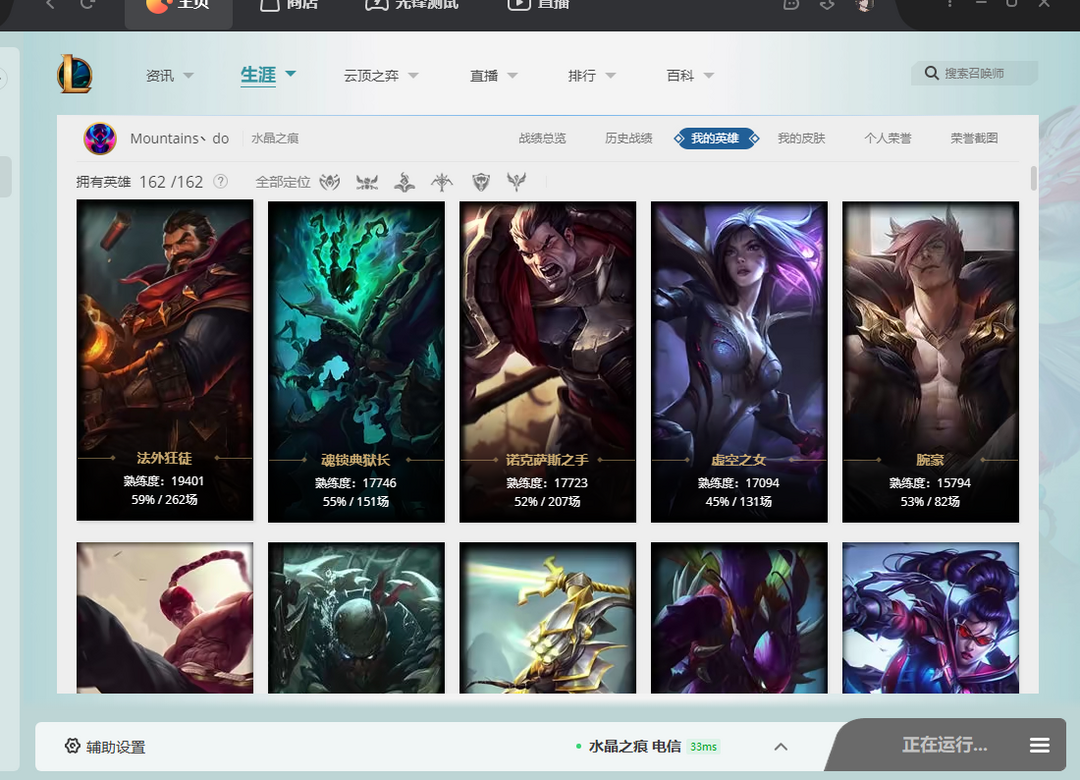The image size is (1080, 780).
Task: Filter heroes by Marksman bow icon
Action: [x=442, y=182]
